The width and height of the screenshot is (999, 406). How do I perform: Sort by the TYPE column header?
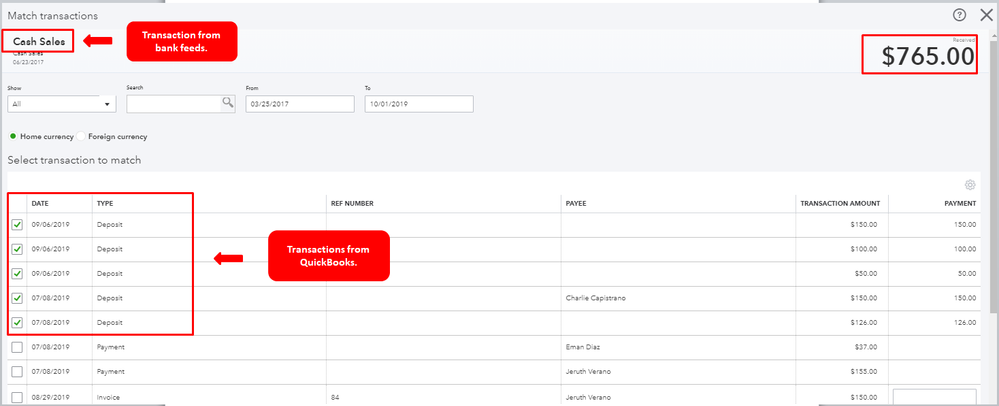[104, 203]
